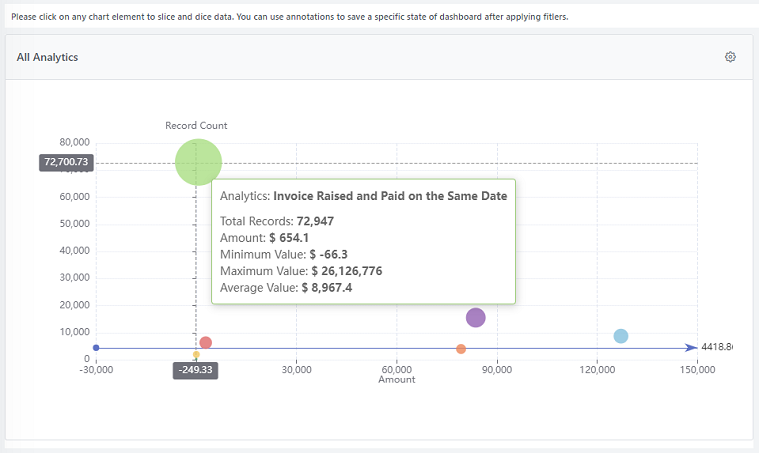The height and width of the screenshot is (453, 759).
Task: Select the purple bubble on the chart
Action: tap(475, 317)
